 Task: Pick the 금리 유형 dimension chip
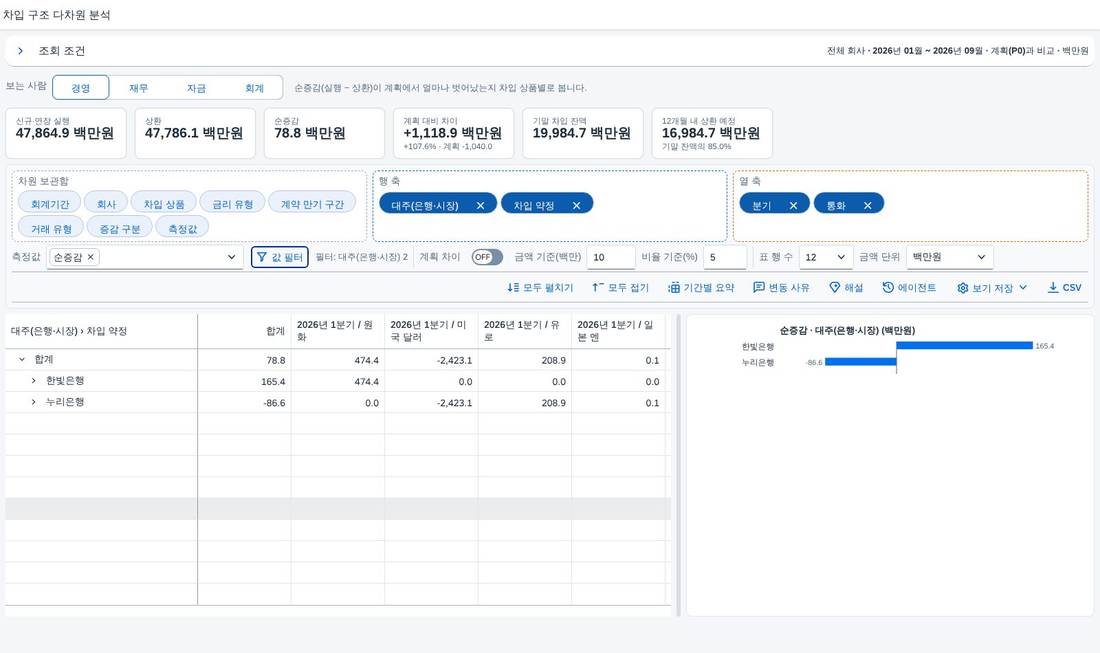tap(232, 204)
